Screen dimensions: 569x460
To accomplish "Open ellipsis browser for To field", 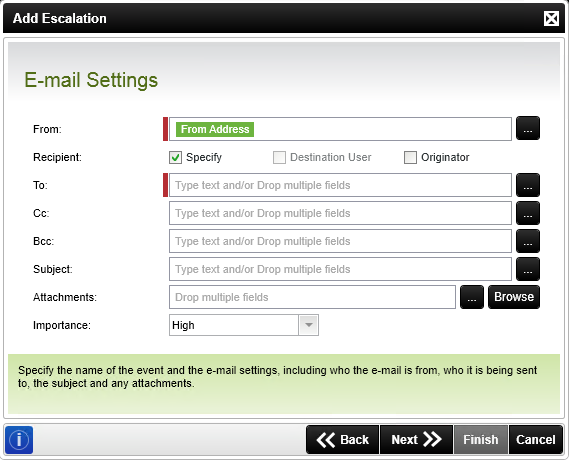I will click(528, 185).
